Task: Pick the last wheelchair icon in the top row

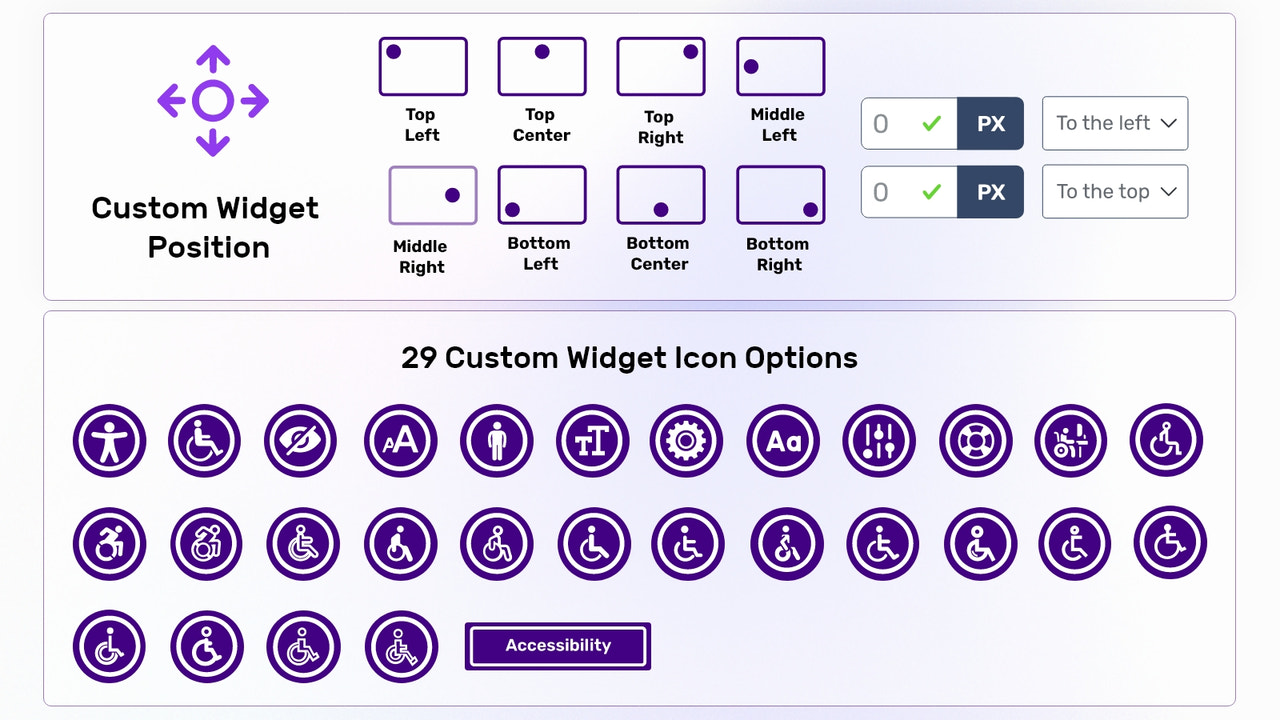Action: 1166,440
